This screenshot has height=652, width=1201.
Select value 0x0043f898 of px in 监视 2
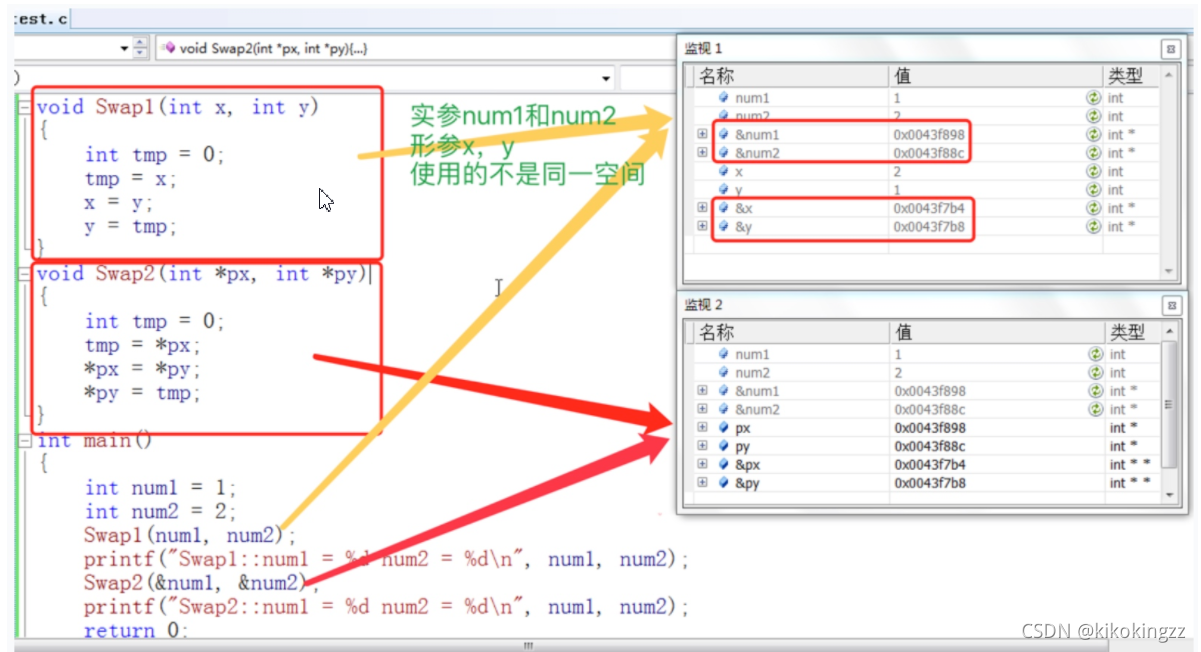[930, 428]
